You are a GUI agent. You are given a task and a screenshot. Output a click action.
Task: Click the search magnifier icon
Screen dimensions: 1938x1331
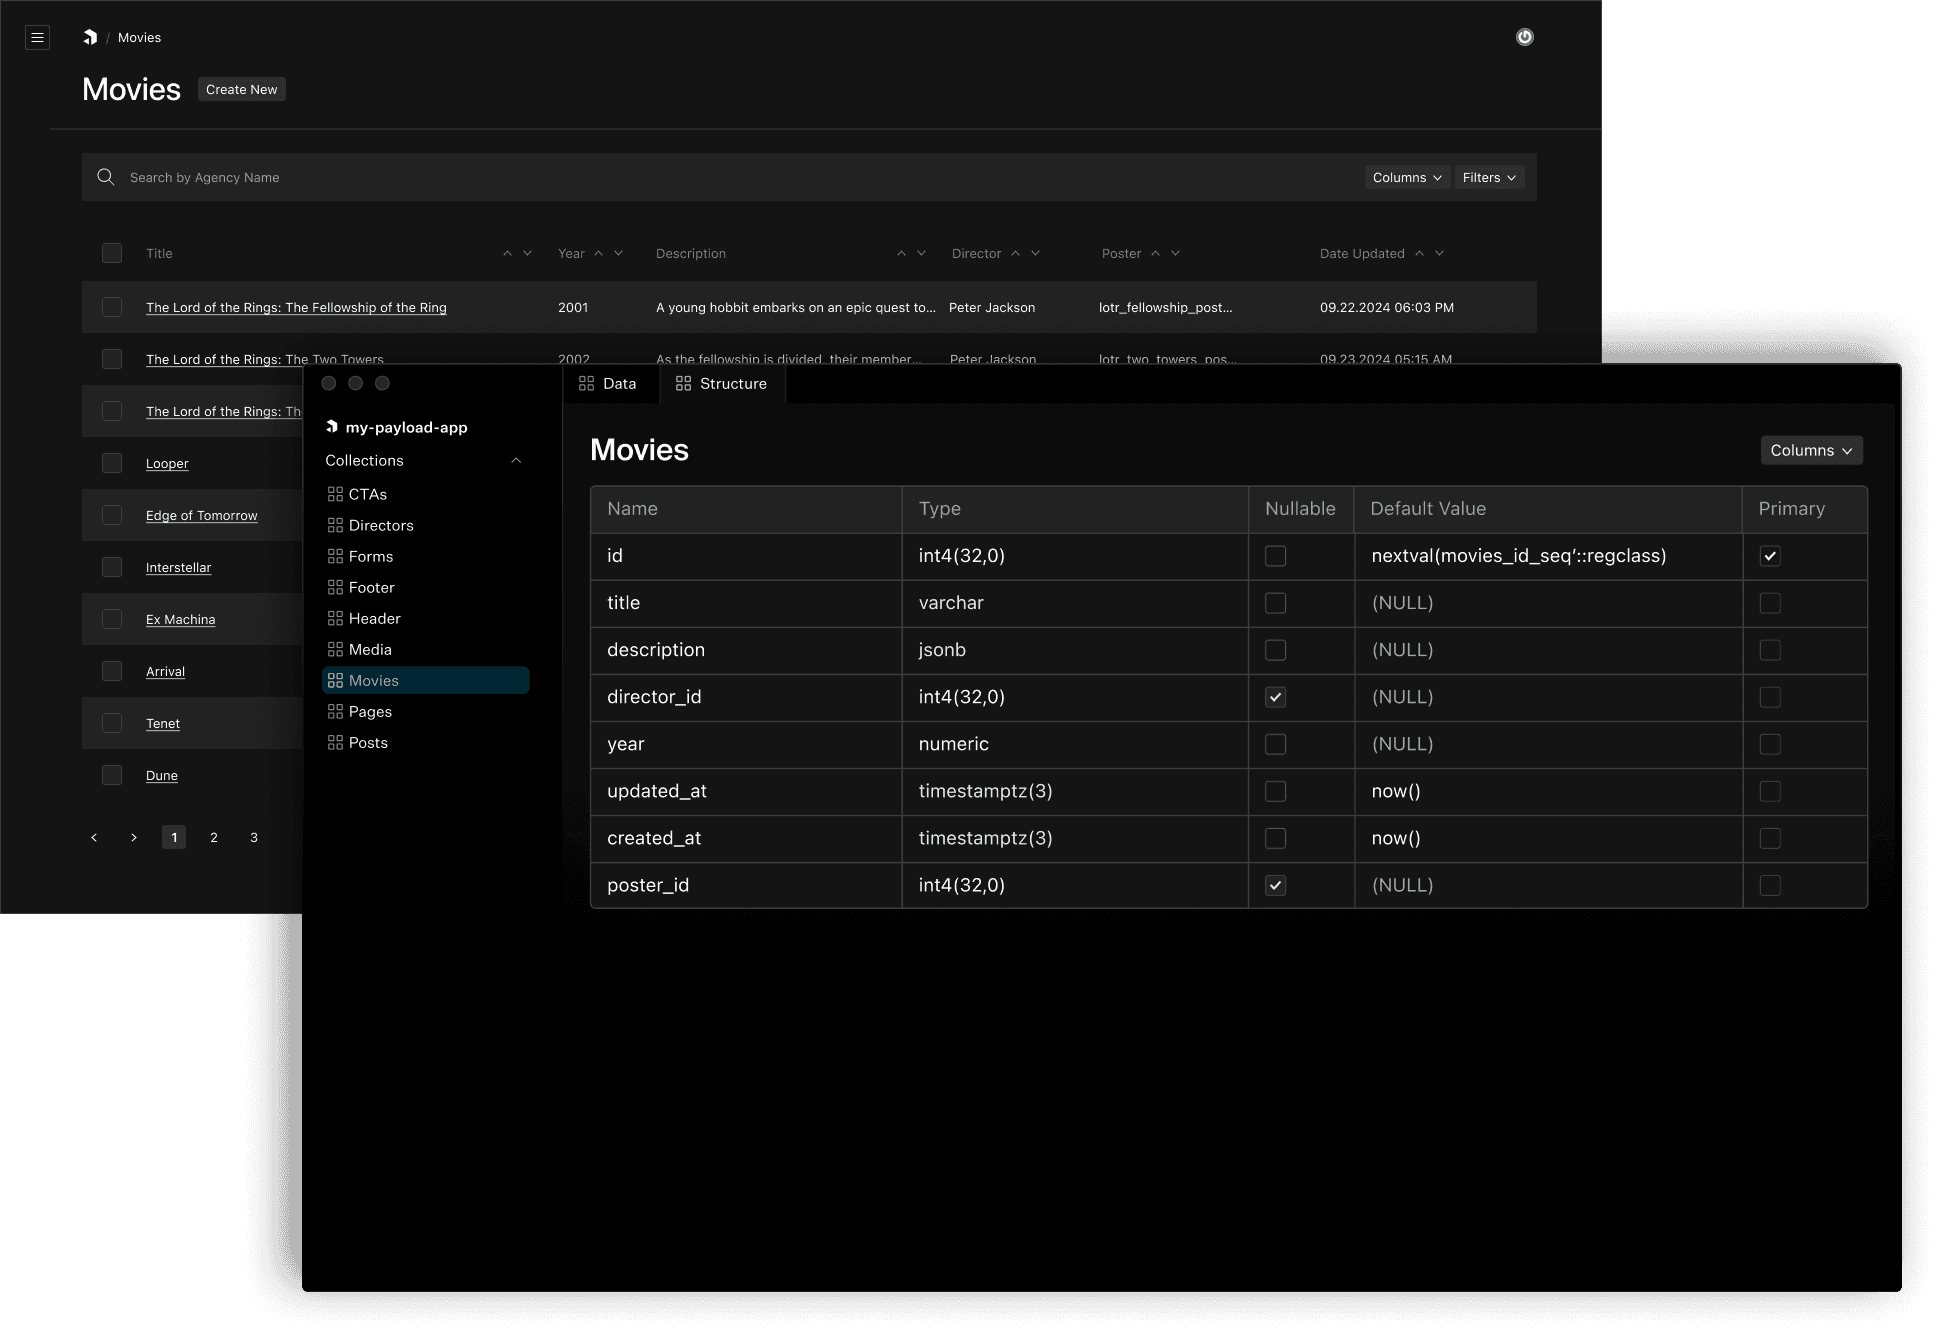105,177
